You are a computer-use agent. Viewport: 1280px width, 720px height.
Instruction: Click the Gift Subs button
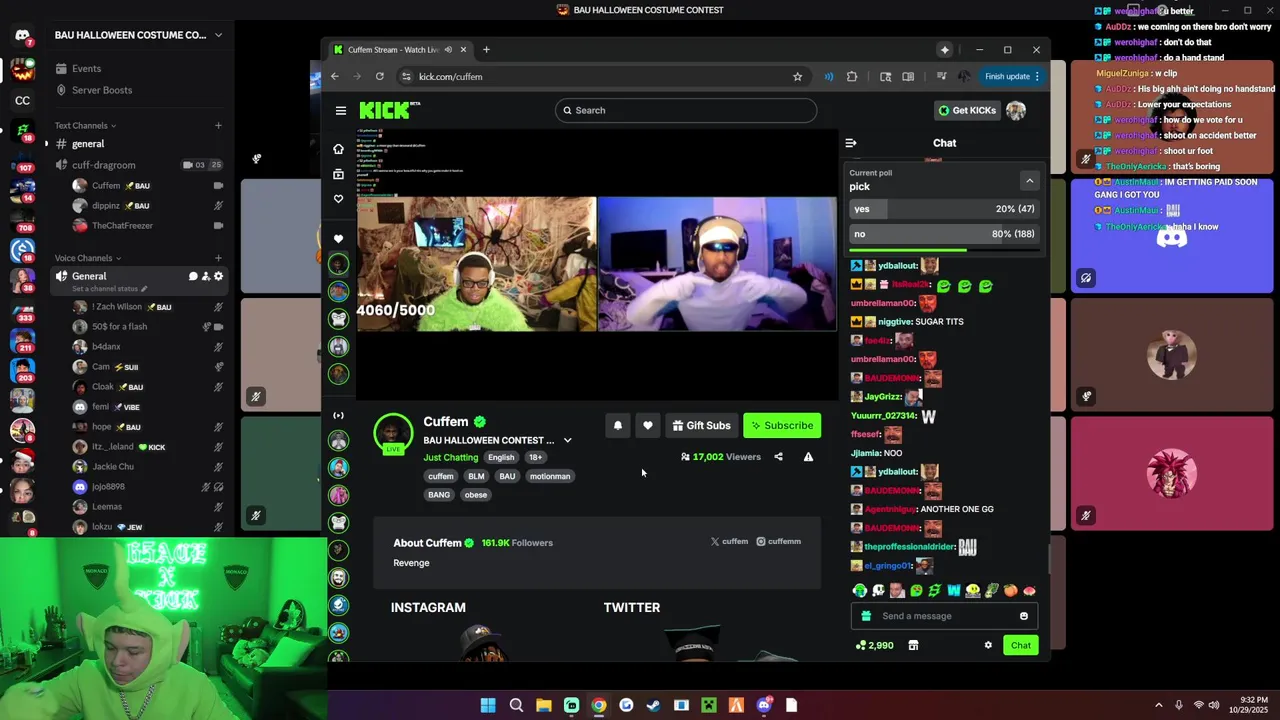(701, 426)
